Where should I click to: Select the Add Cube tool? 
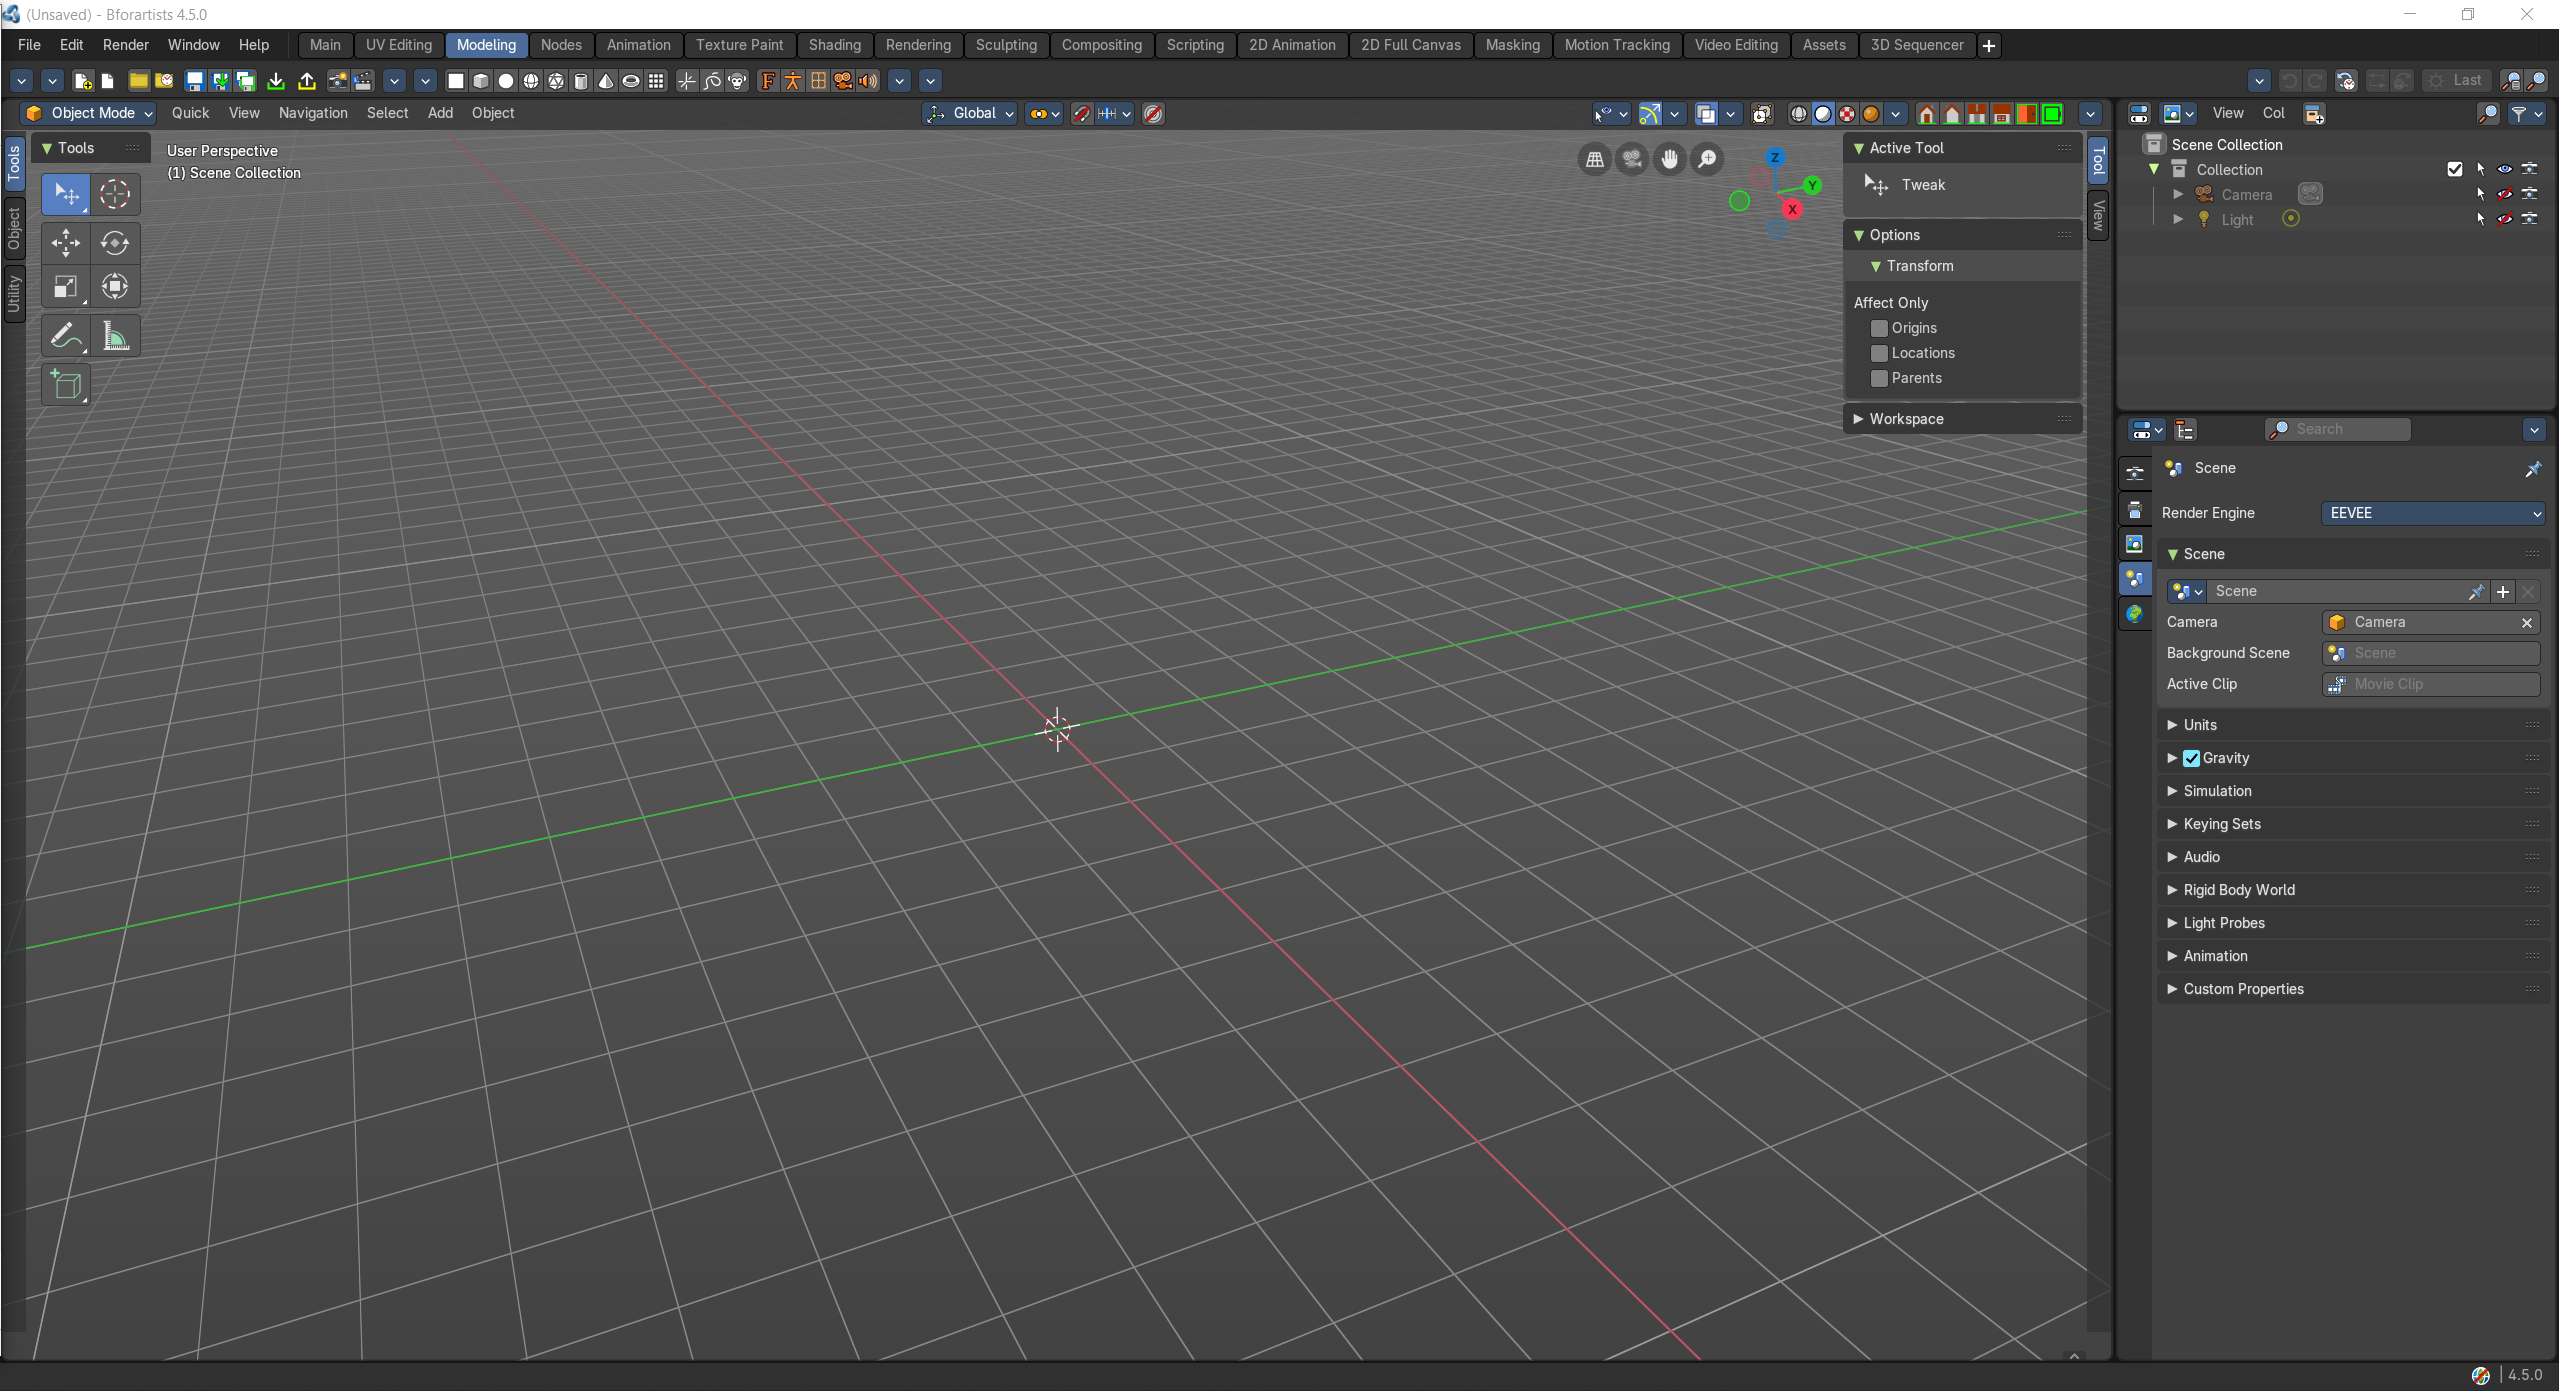(66, 384)
